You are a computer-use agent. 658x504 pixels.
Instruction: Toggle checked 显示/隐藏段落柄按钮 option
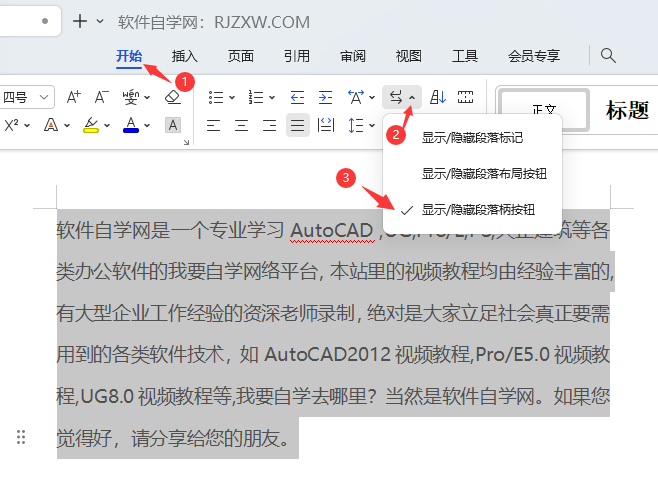473,209
